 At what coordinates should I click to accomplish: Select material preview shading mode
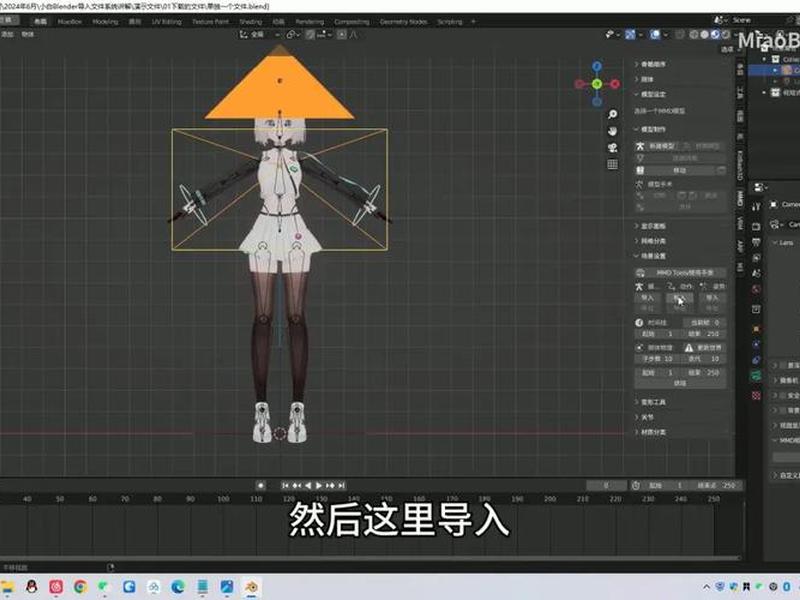[715, 34]
